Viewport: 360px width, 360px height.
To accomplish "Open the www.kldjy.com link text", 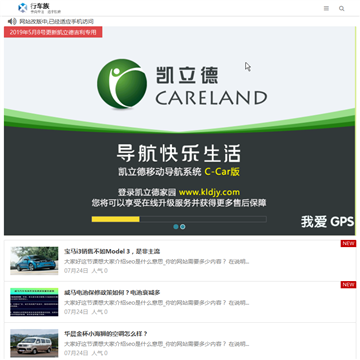I will click(209, 192).
